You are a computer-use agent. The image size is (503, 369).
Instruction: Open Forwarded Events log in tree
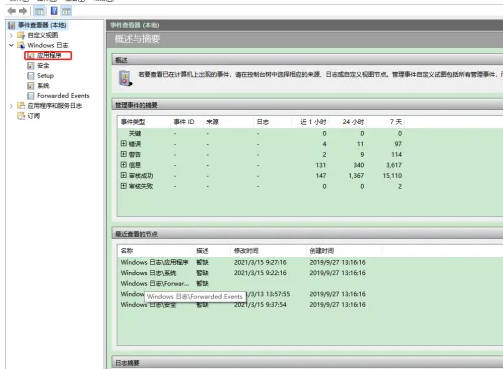[x=63, y=96]
